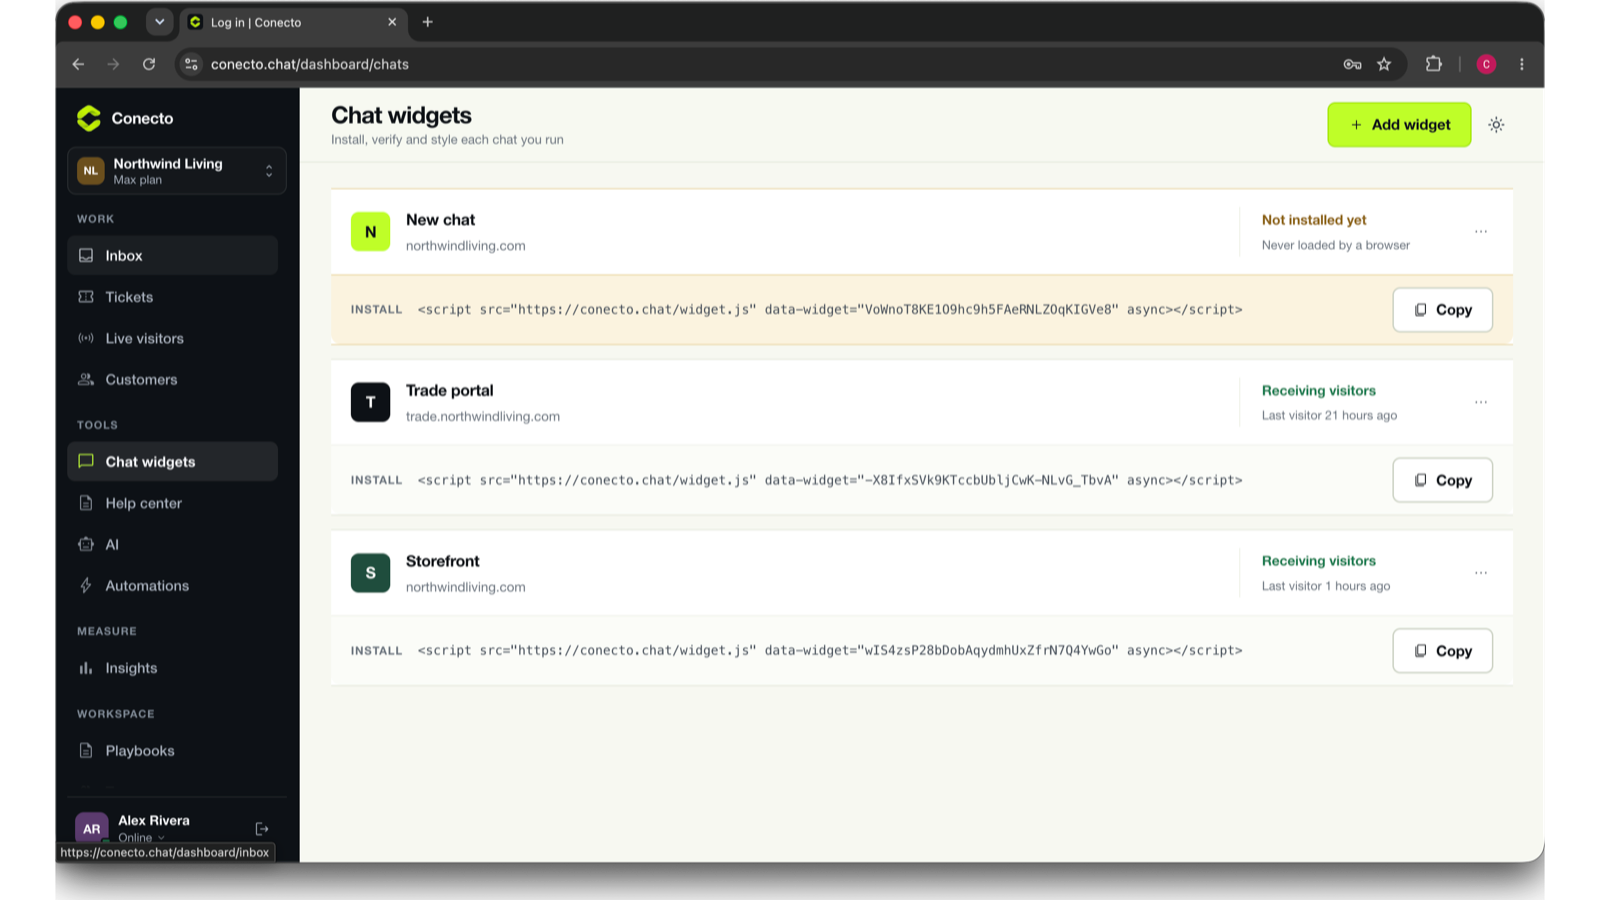Open more options for Storefront widget
This screenshot has width=1600, height=900.
1481,573
